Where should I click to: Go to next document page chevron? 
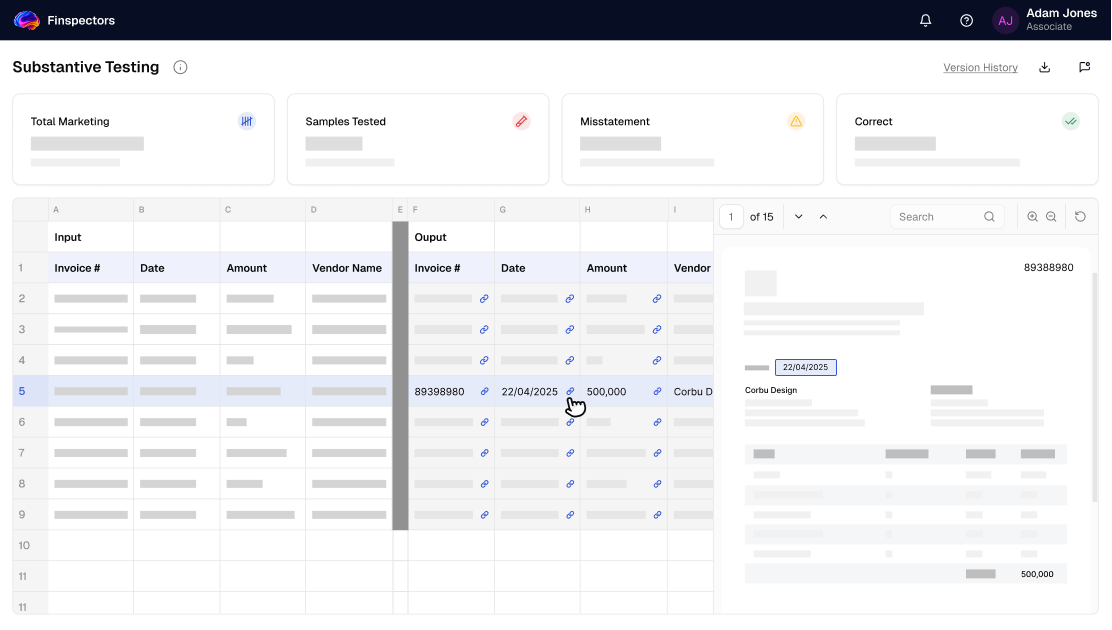(x=799, y=217)
